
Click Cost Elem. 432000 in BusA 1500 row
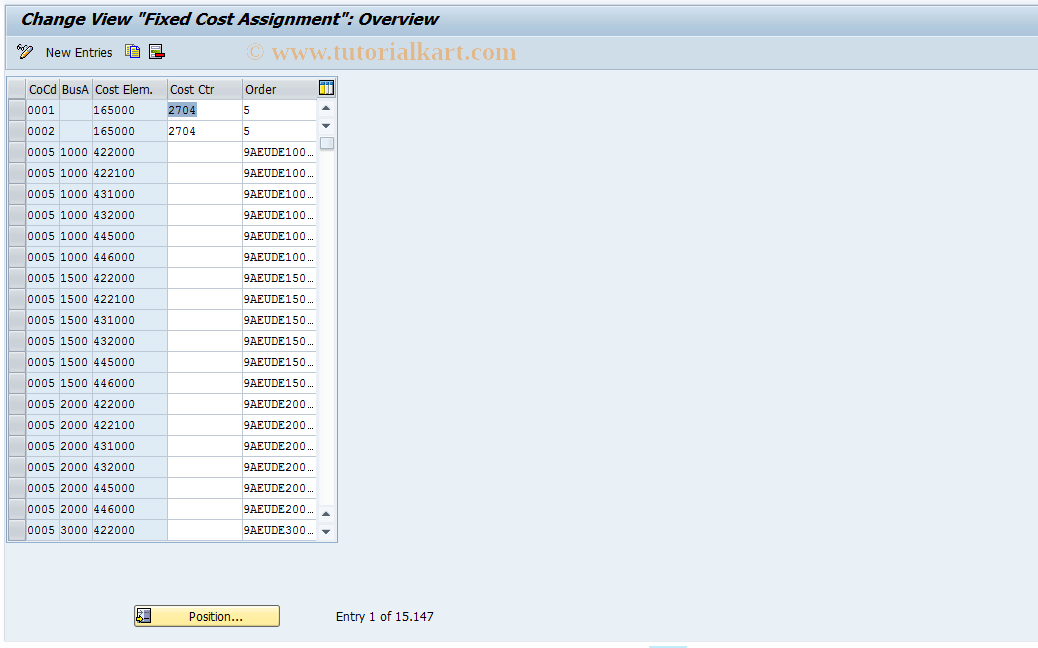pos(130,341)
